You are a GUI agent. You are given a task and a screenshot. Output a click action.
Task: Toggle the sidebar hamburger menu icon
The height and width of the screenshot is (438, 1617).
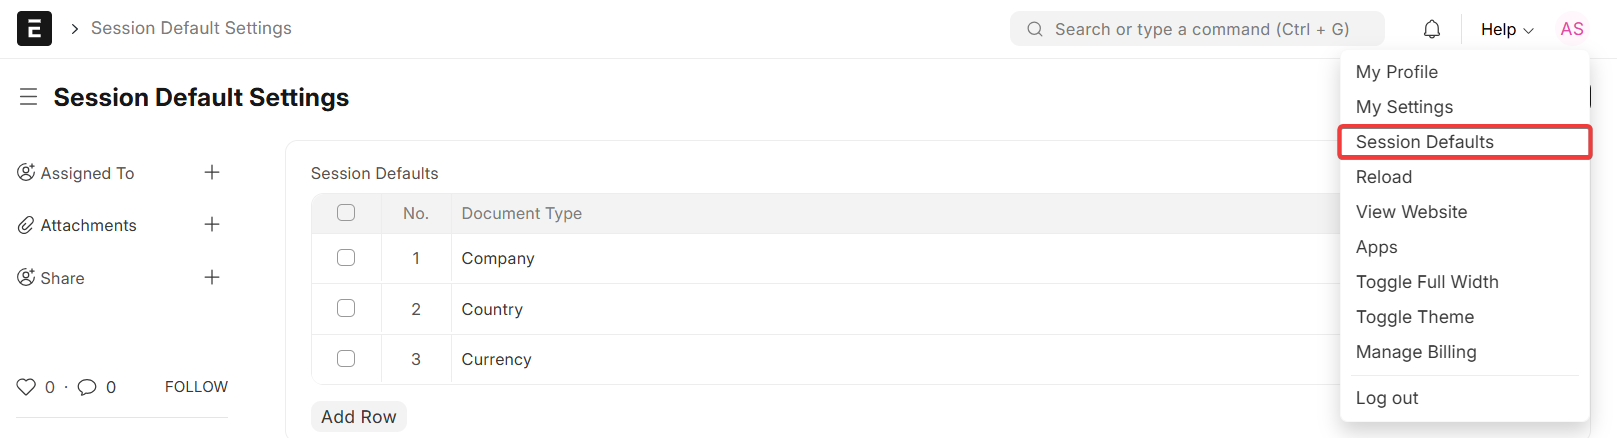coord(28,97)
